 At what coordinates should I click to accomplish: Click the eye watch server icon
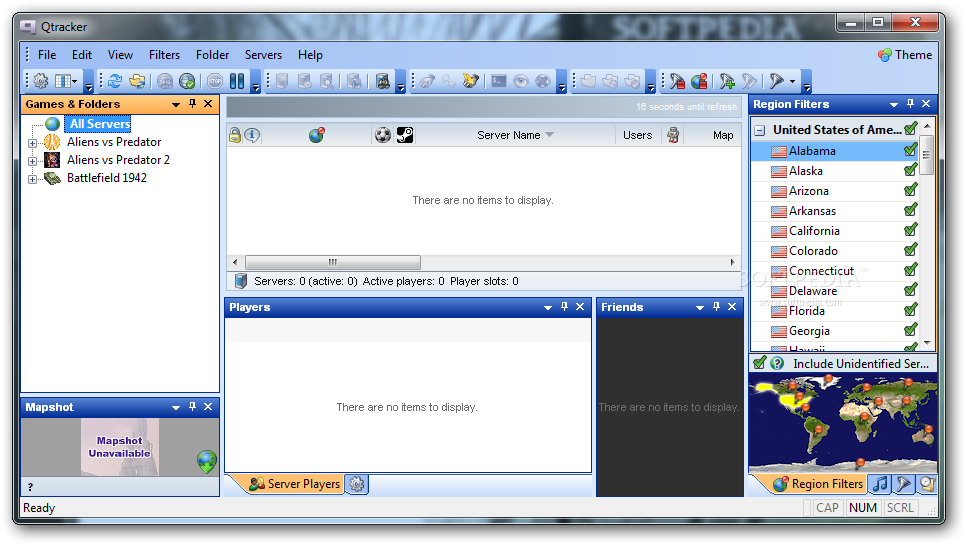click(521, 81)
